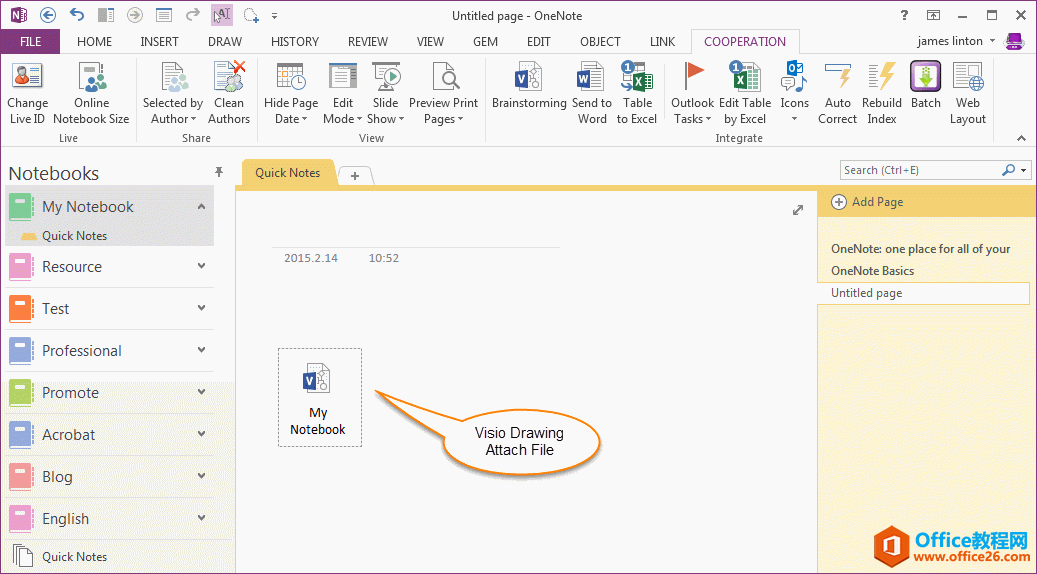Switch to the DRAW ribbon tab

coord(225,42)
